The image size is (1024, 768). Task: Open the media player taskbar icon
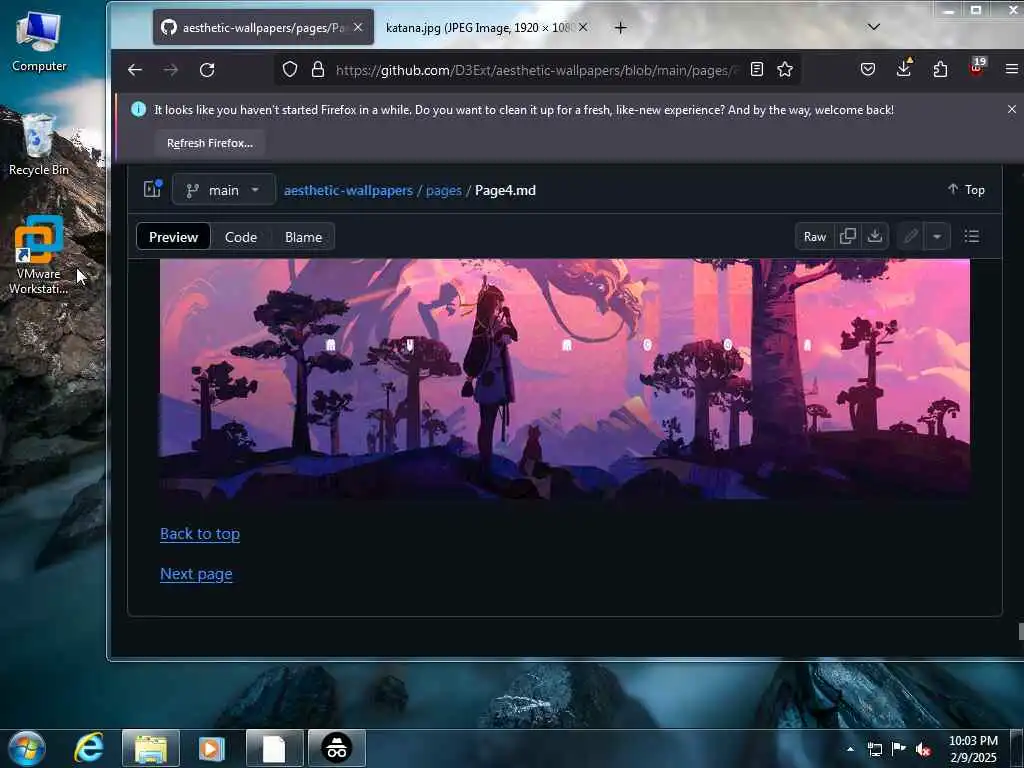click(212, 748)
